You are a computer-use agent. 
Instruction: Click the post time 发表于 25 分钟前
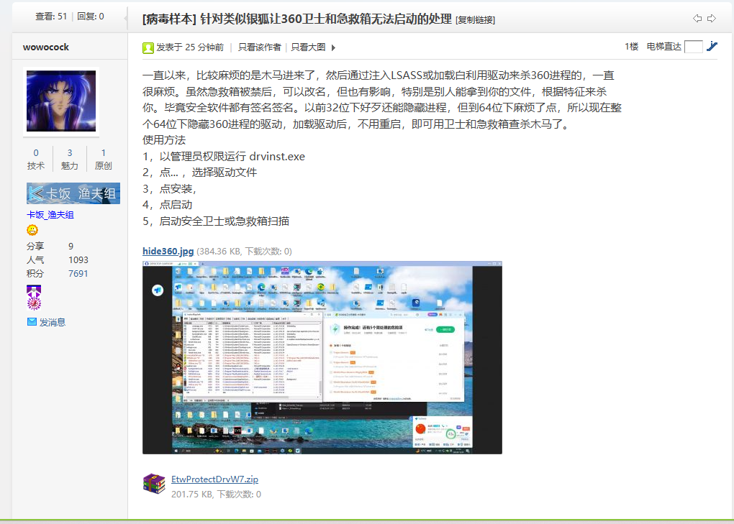click(x=190, y=47)
